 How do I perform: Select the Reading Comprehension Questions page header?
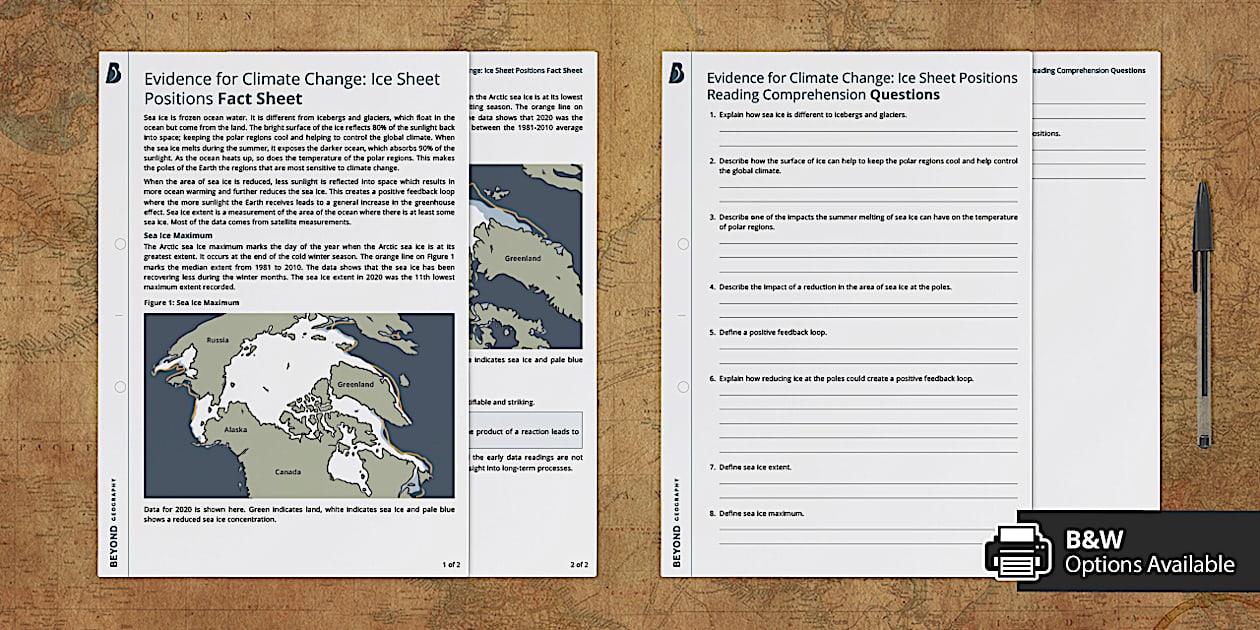point(862,85)
